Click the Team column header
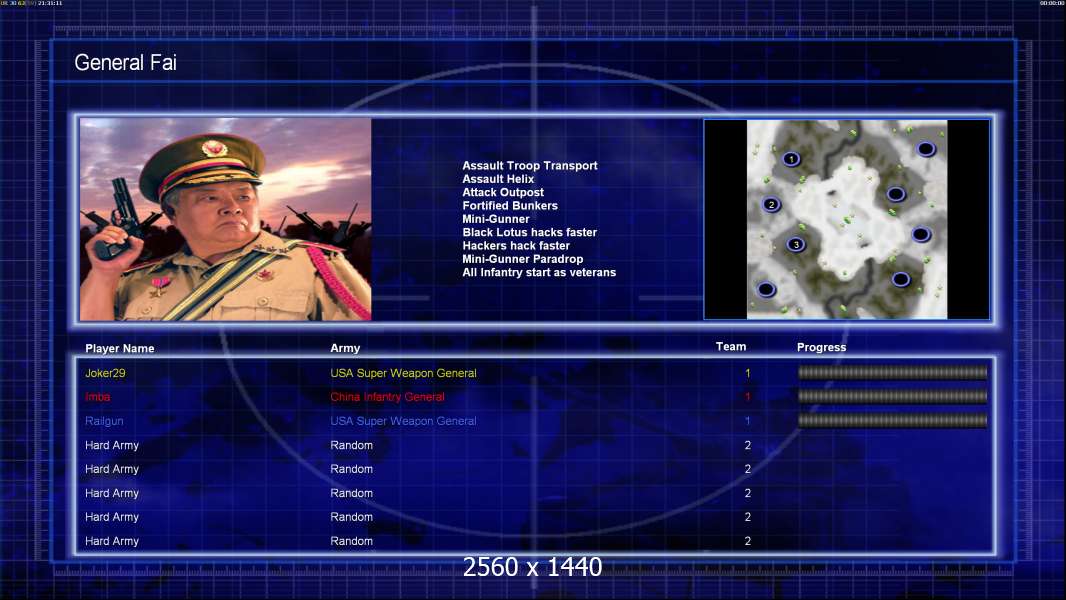 pos(731,347)
